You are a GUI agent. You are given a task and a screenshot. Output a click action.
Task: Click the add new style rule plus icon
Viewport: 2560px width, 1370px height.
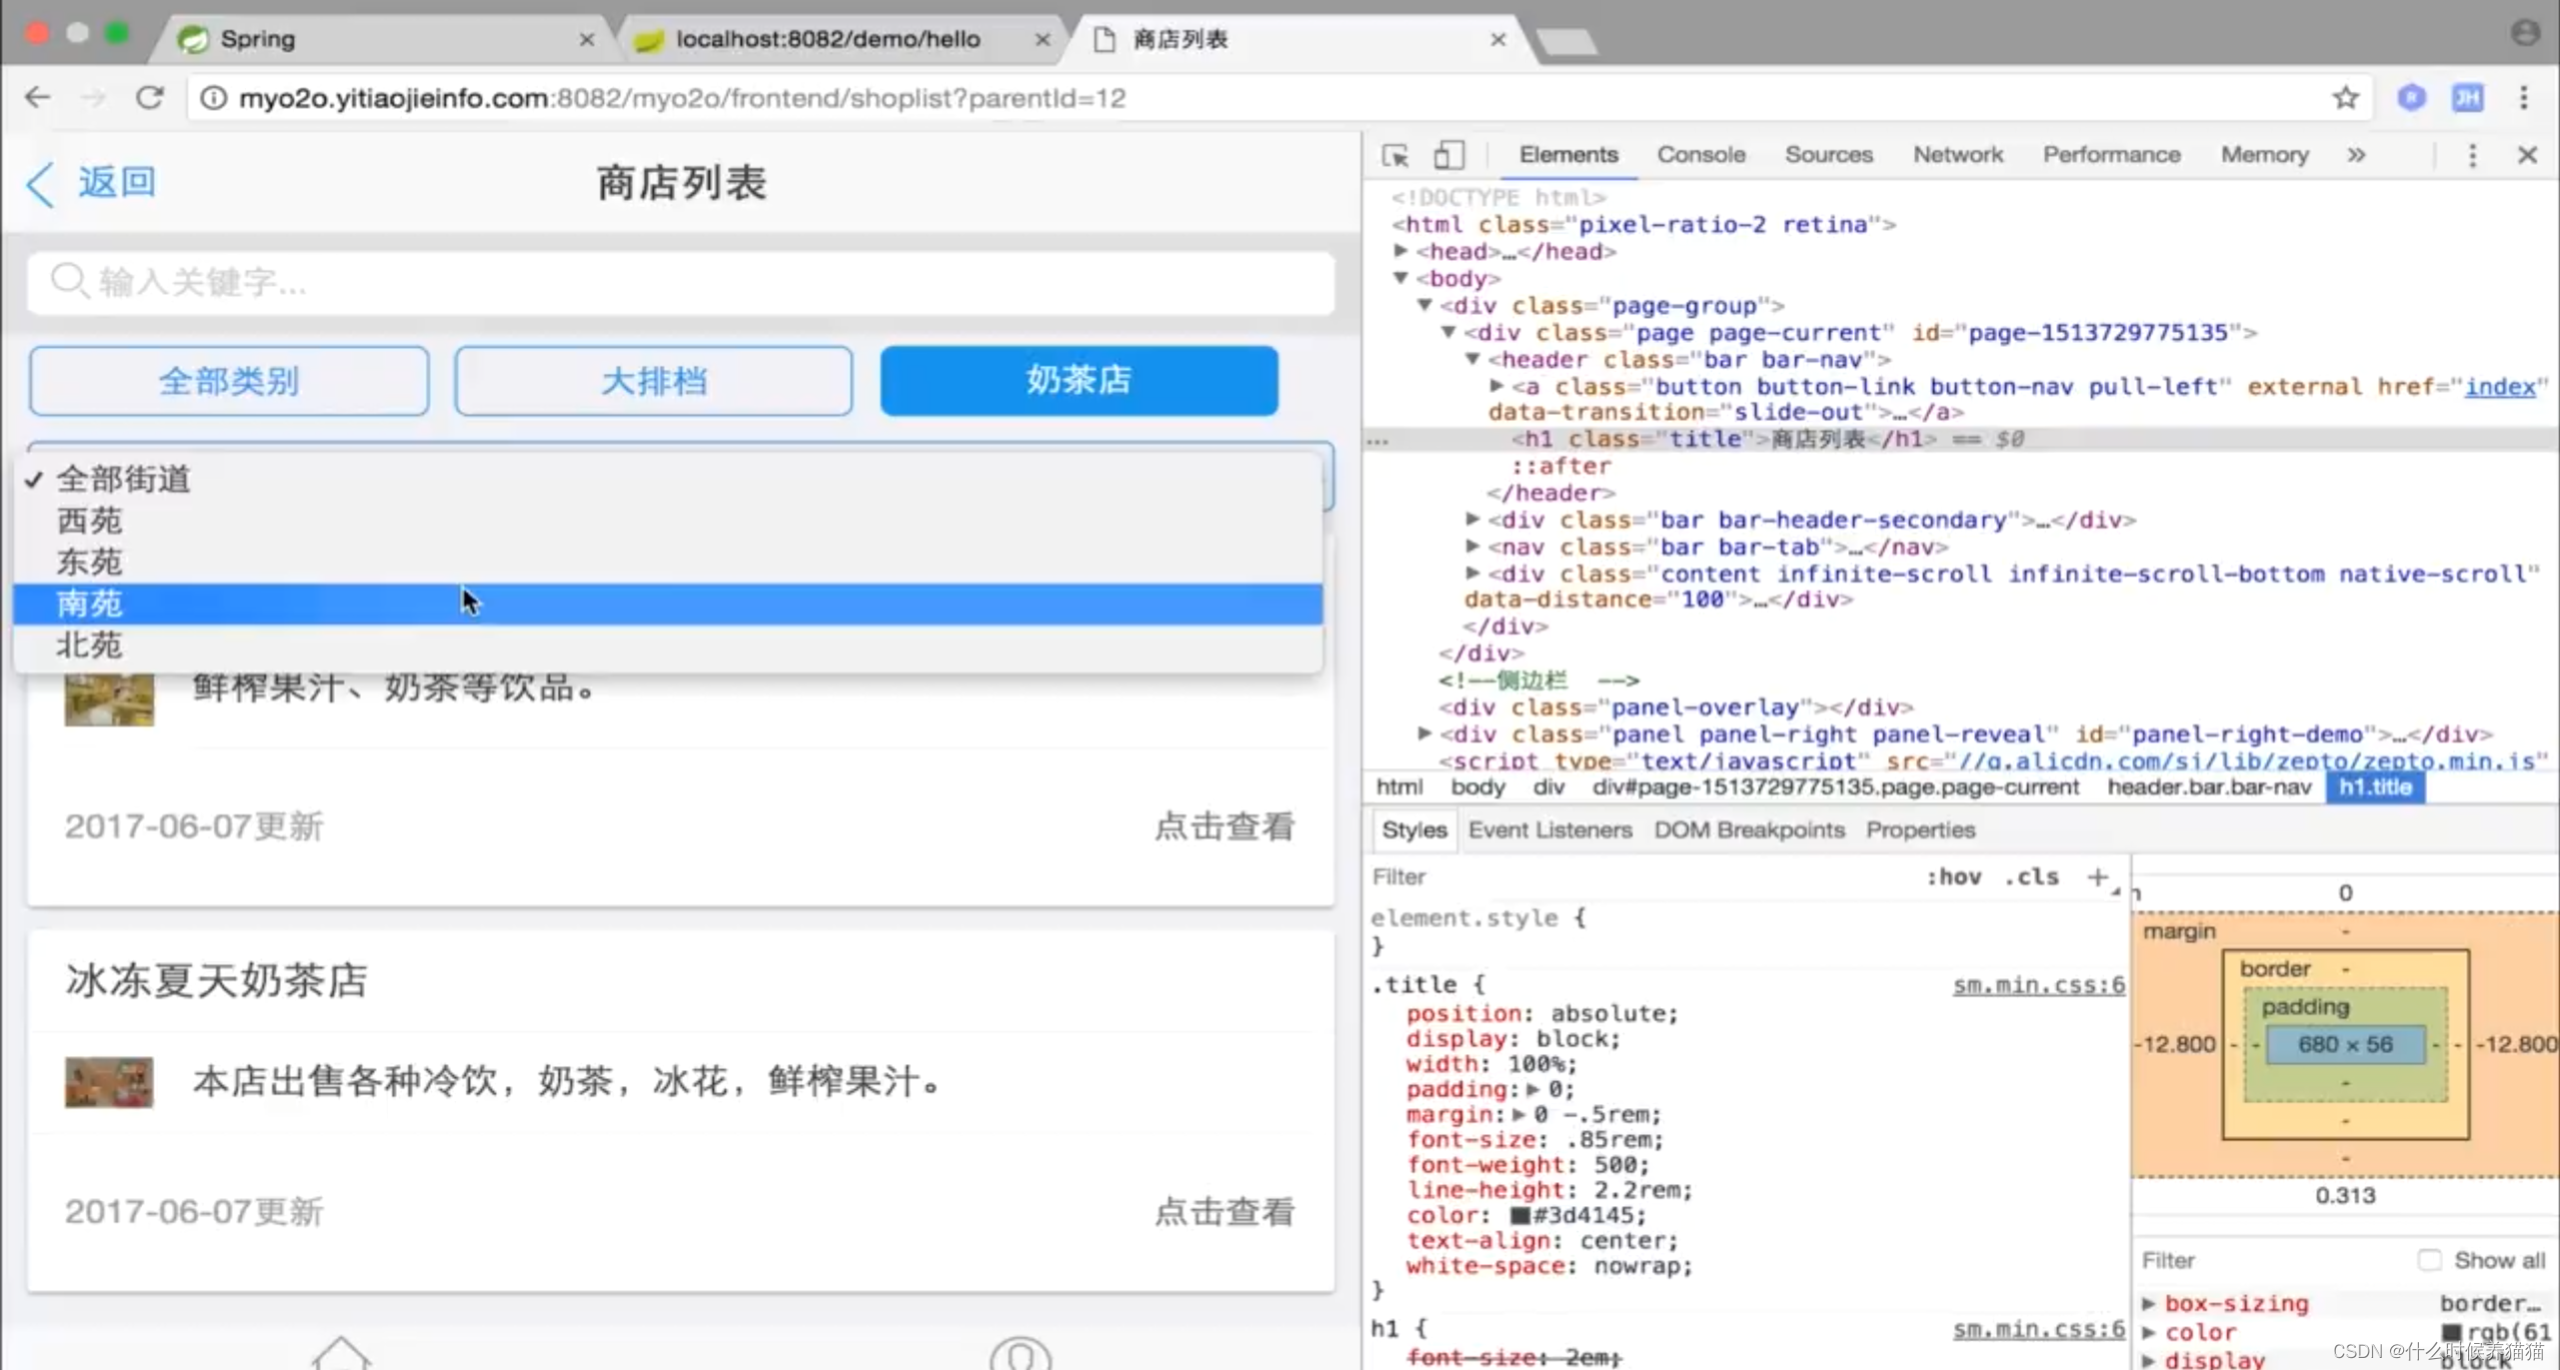click(x=2097, y=877)
